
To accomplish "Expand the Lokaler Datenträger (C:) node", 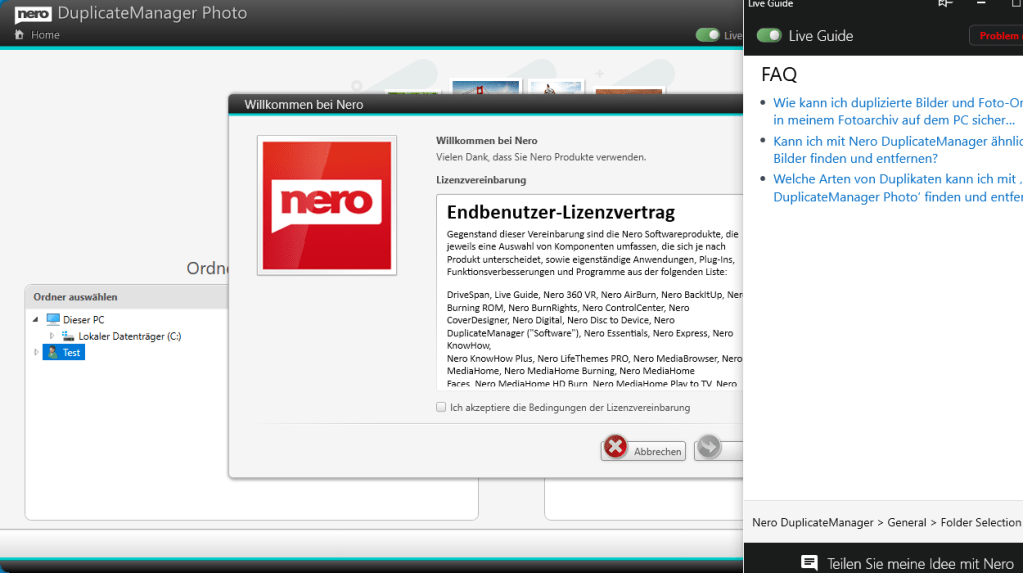I will click(x=52, y=336).
